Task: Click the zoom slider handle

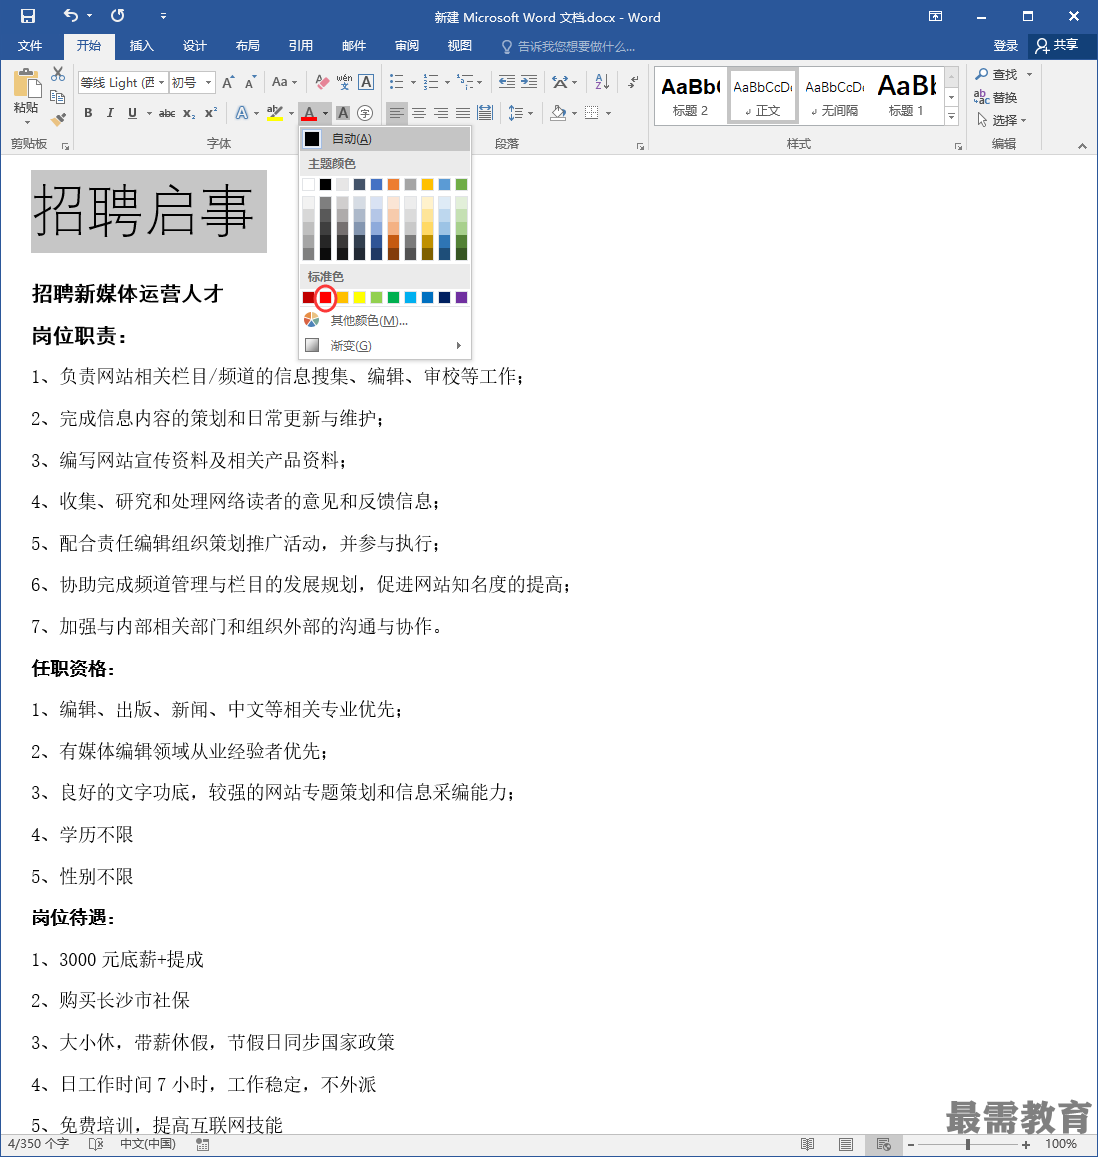Action: tap(967, 1144)
